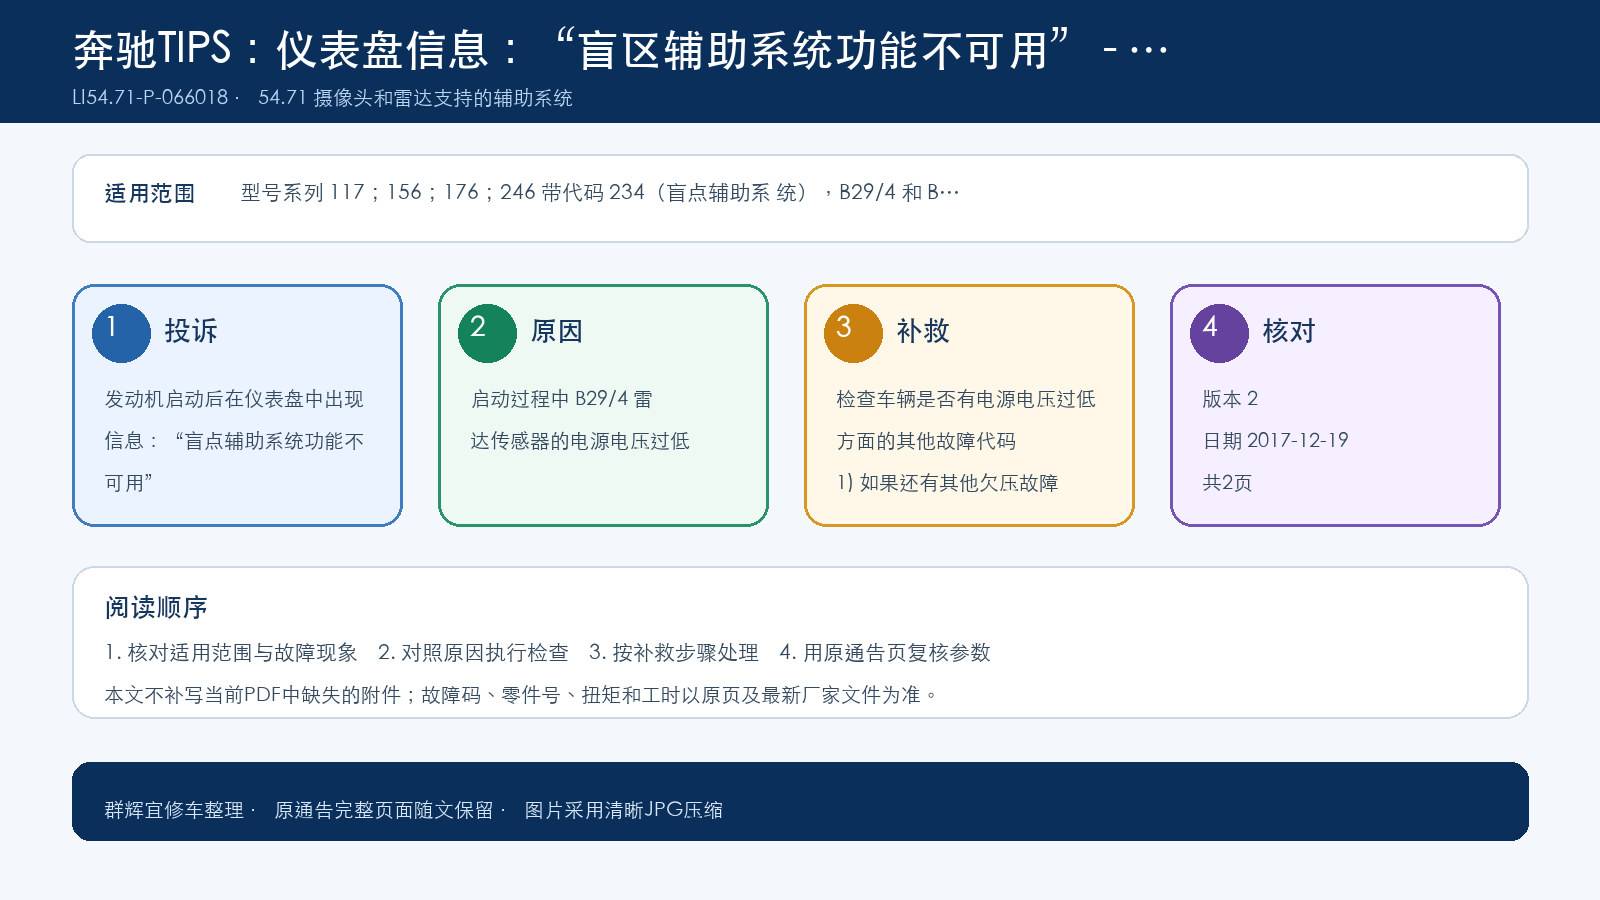Click the line 发动机启动后在仪表盘中出现
The image size is (1600, 900).
[x=234, y=399]
